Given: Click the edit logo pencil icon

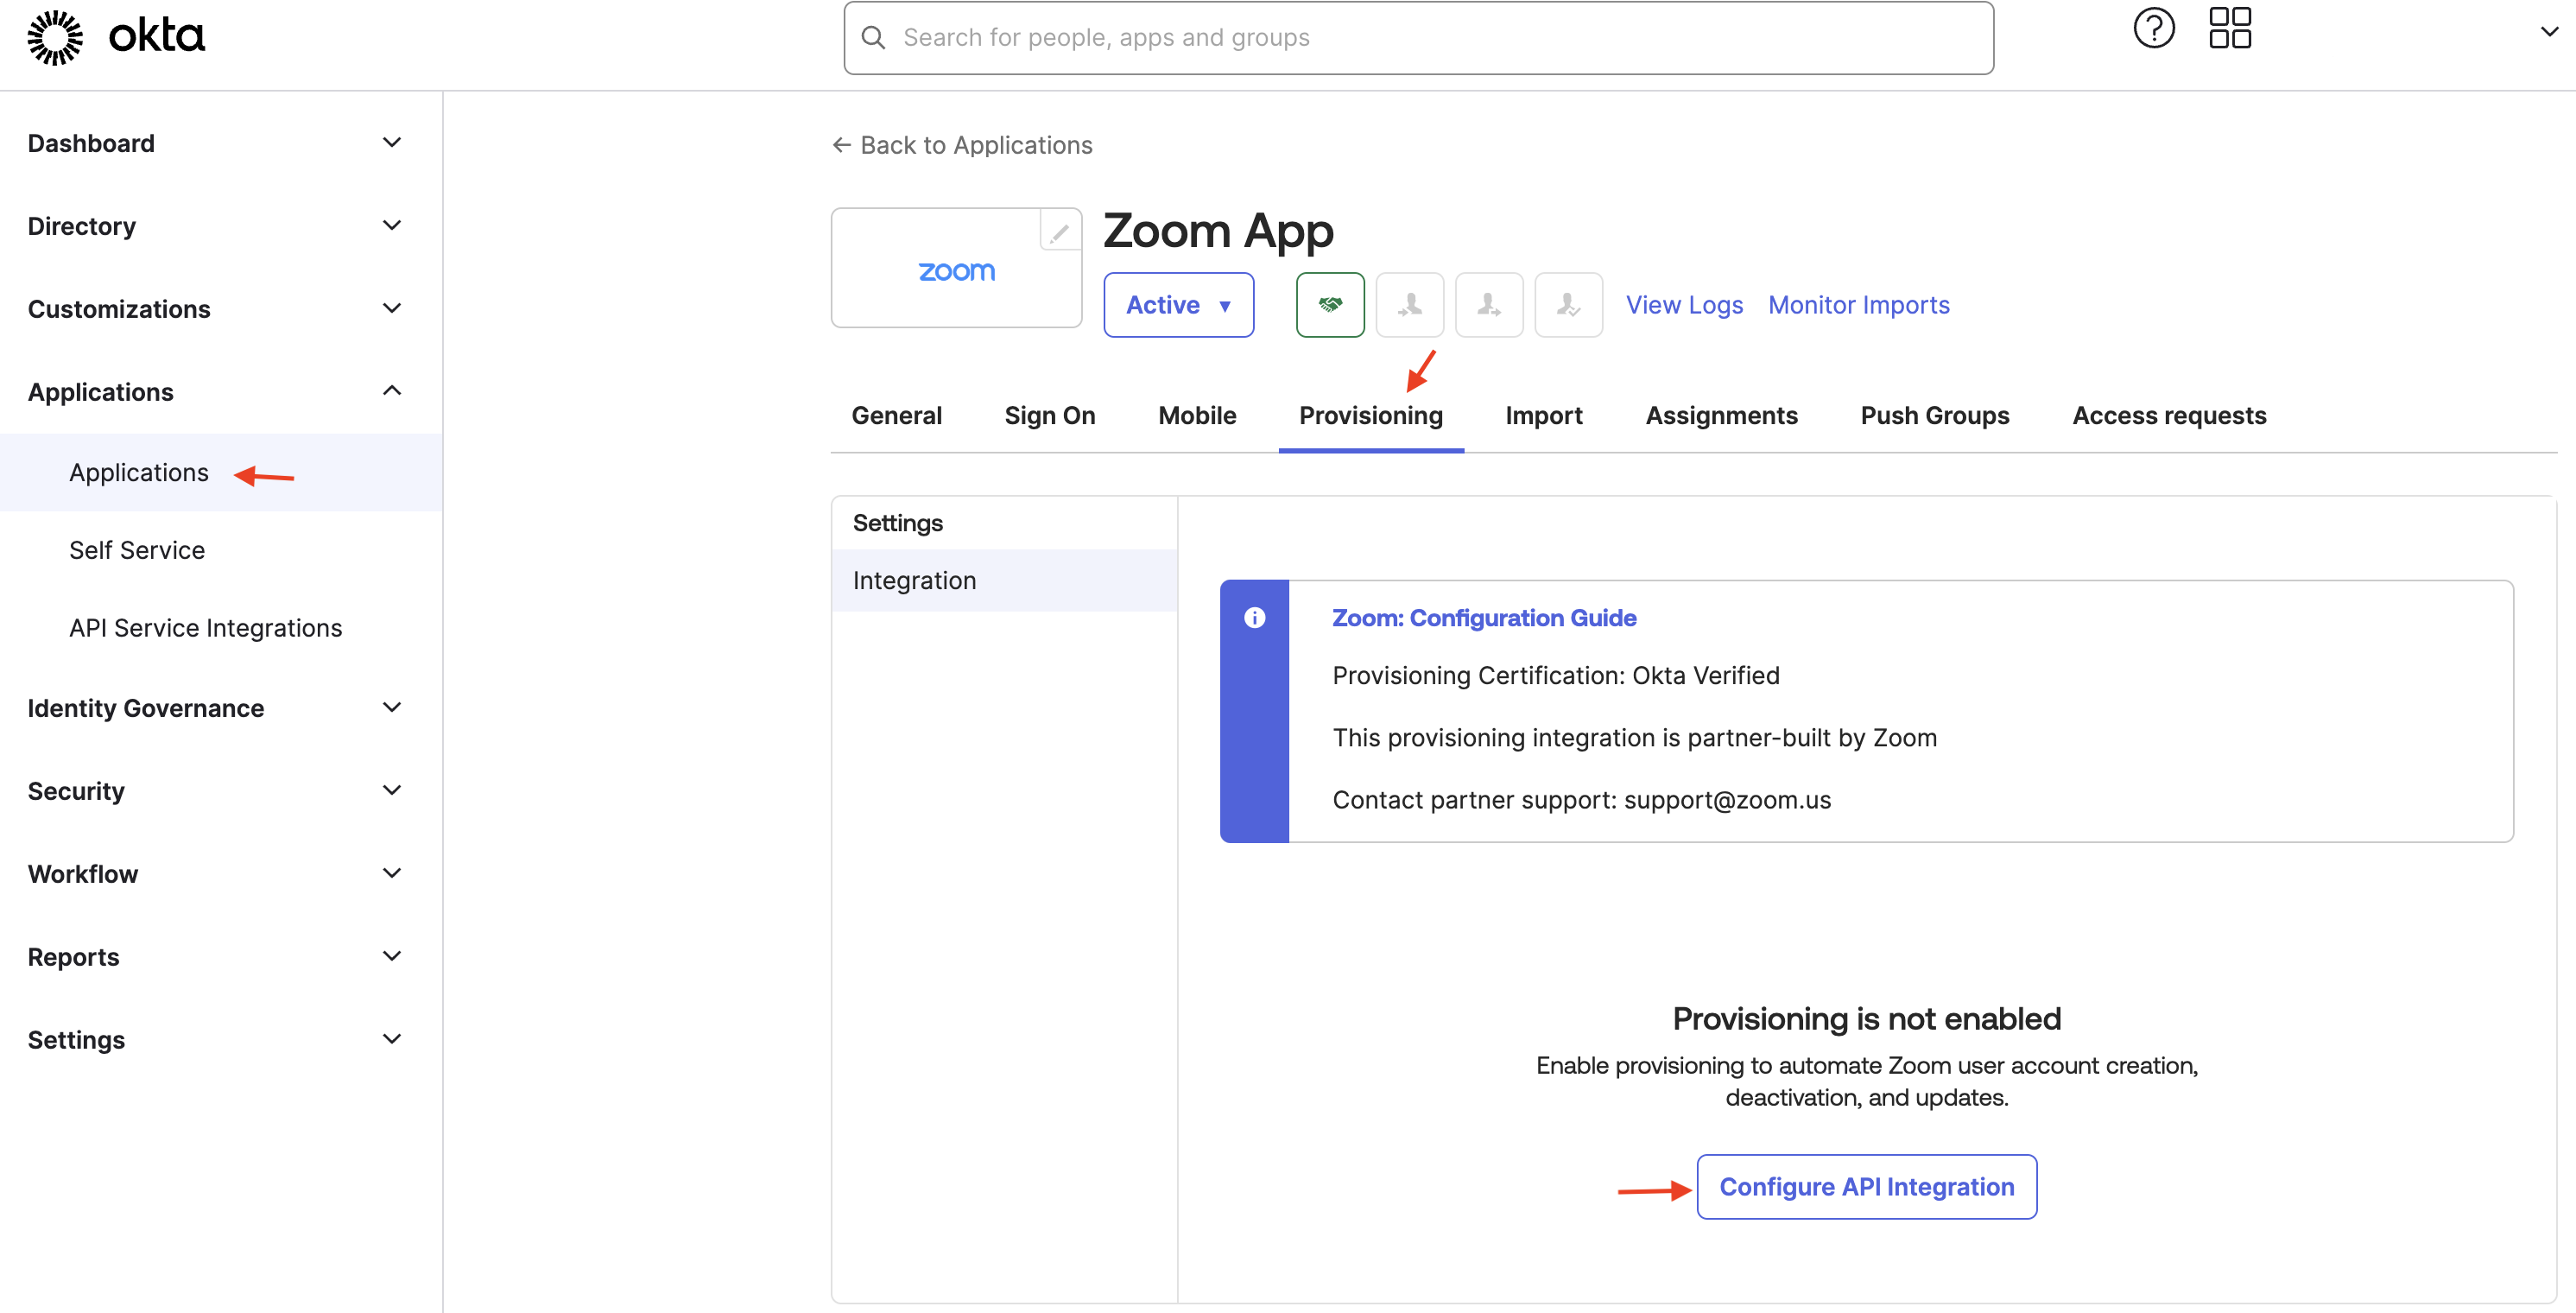Looking at the screenshot, I should click(x=1059, y=232).
